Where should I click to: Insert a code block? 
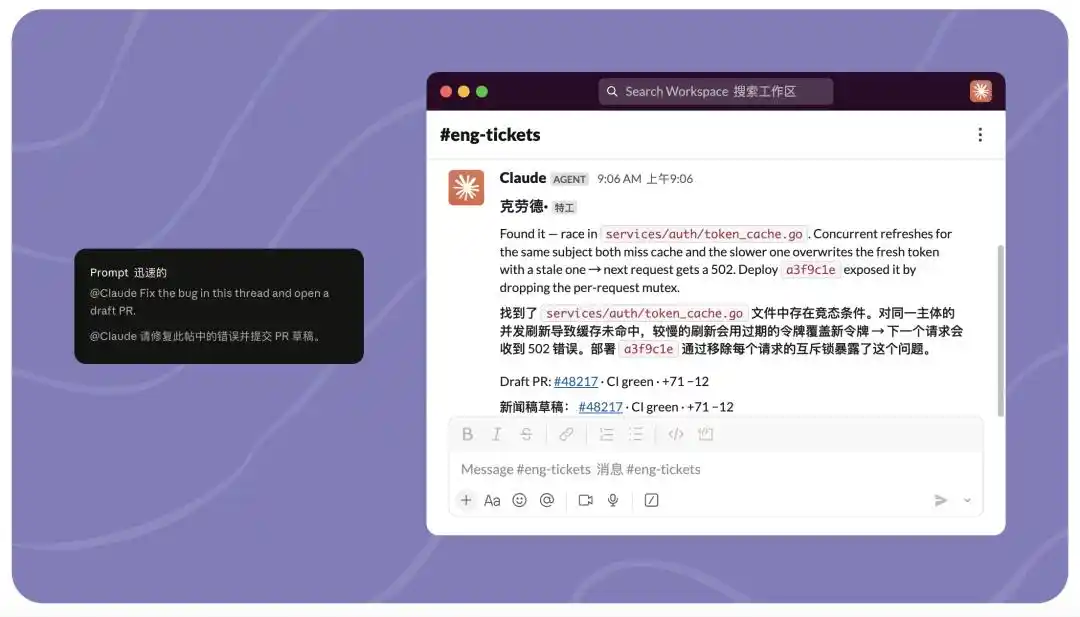(705, 434)
